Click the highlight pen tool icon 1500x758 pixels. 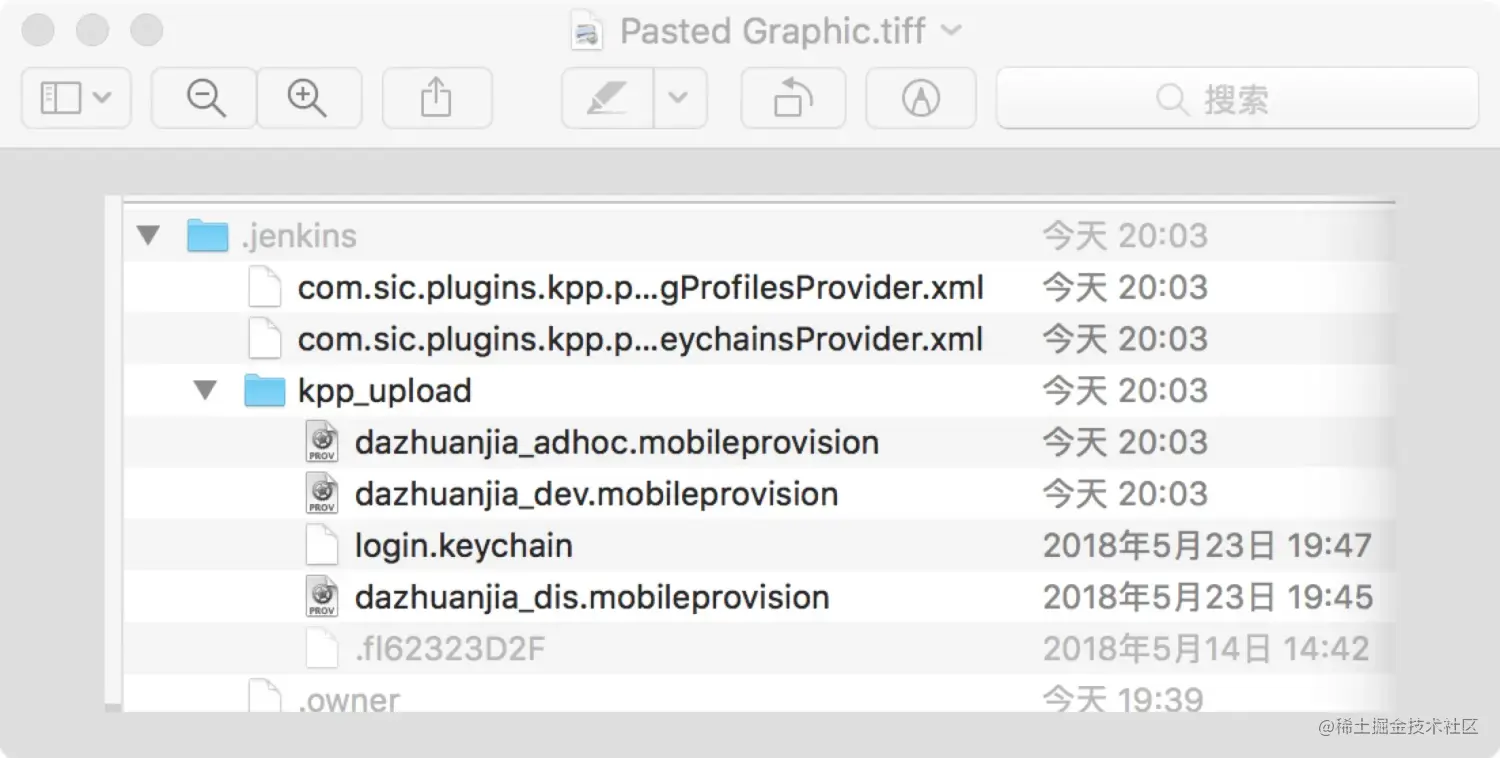click(608, 98)
